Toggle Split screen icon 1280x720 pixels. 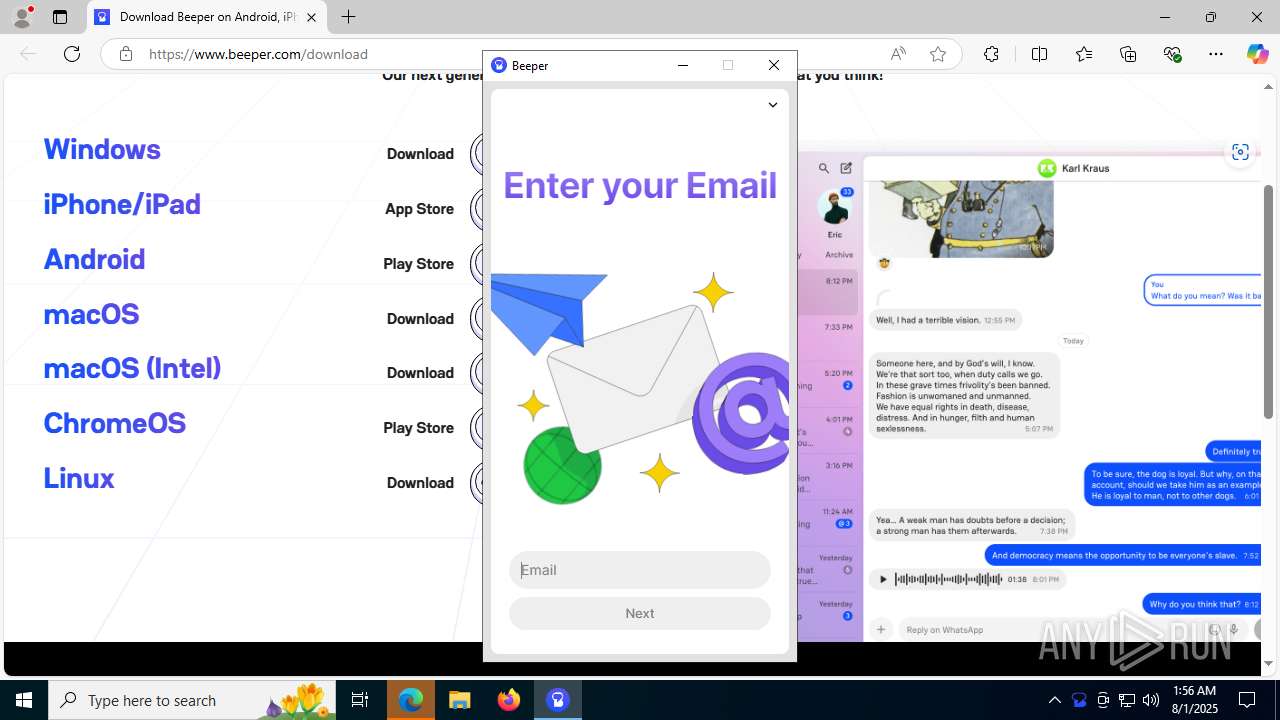tap(1039, 54)
